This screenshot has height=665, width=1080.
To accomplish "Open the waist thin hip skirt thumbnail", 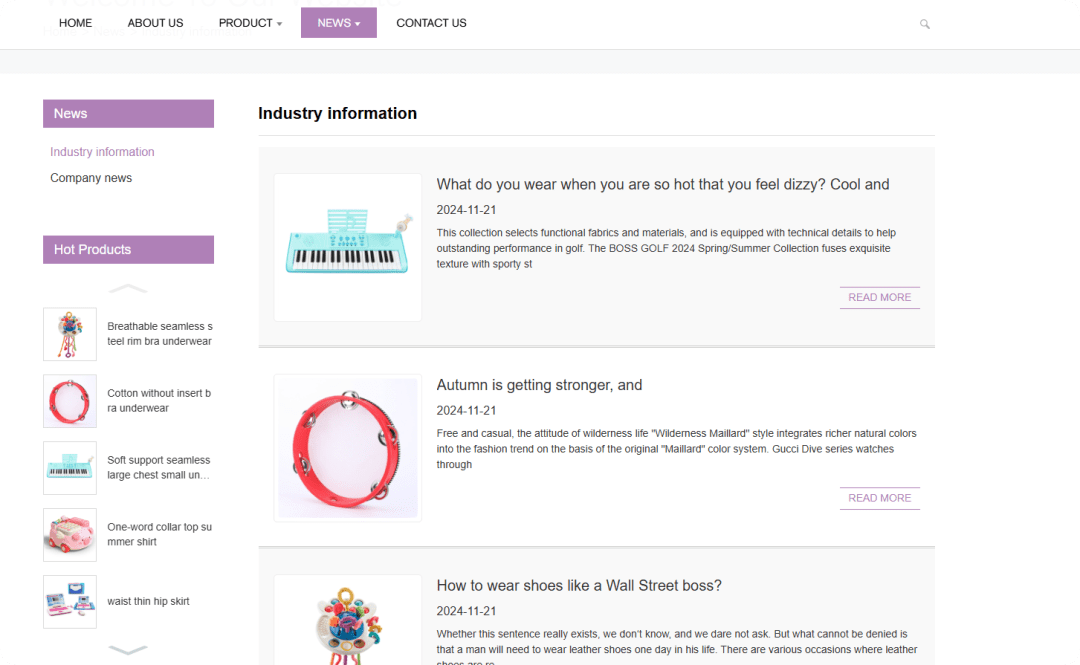I will 70,602.
